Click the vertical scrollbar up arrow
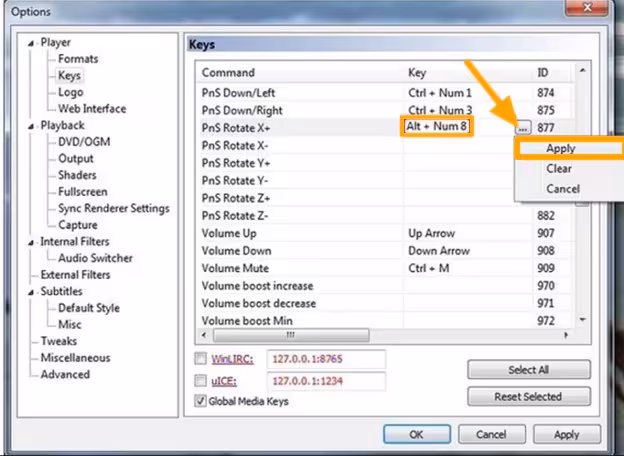This screenshot has height=456, width=624. pyautogui.click(x=583, y=70)
